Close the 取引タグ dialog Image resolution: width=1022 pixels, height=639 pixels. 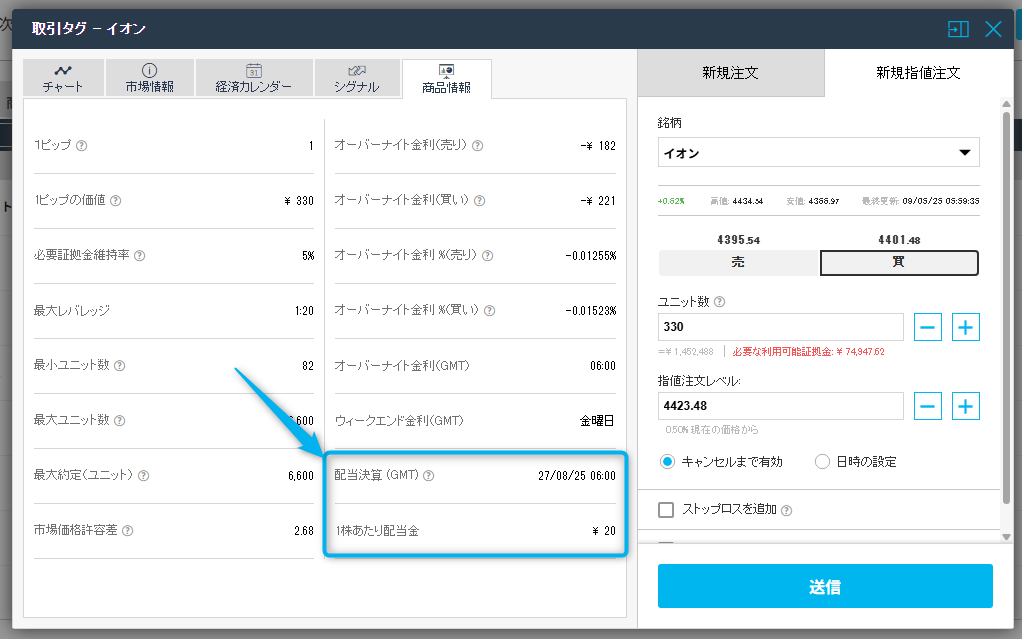993,29
